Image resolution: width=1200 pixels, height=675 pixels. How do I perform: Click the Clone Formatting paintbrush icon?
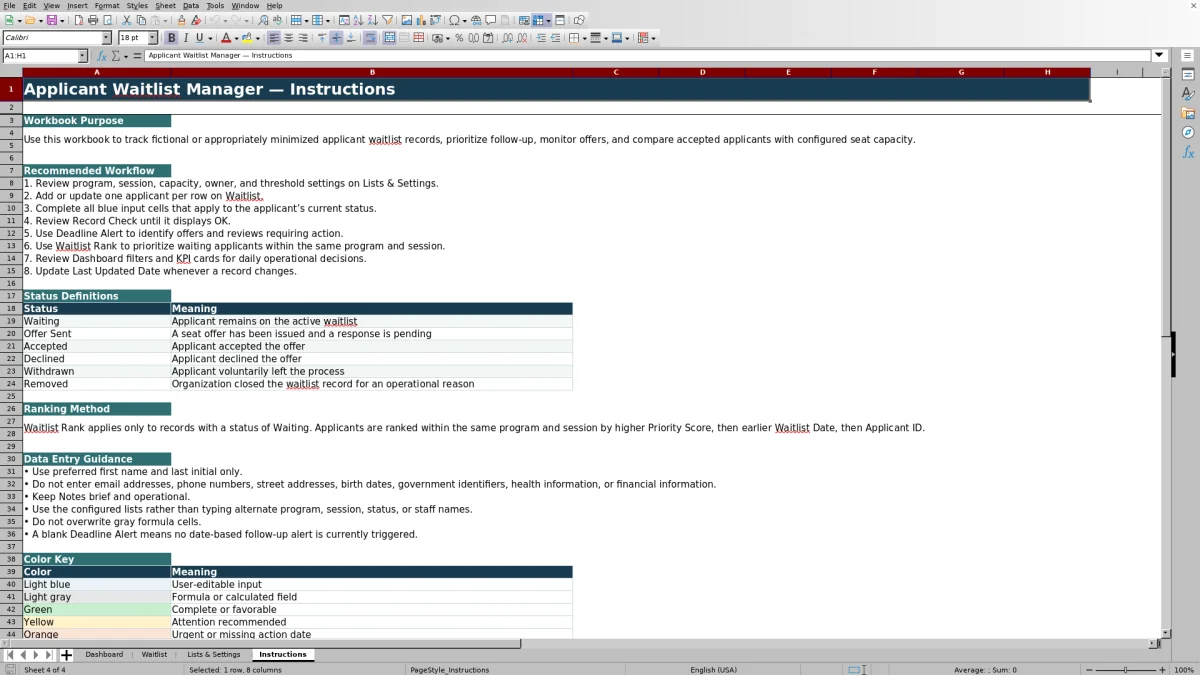point(181,20)
